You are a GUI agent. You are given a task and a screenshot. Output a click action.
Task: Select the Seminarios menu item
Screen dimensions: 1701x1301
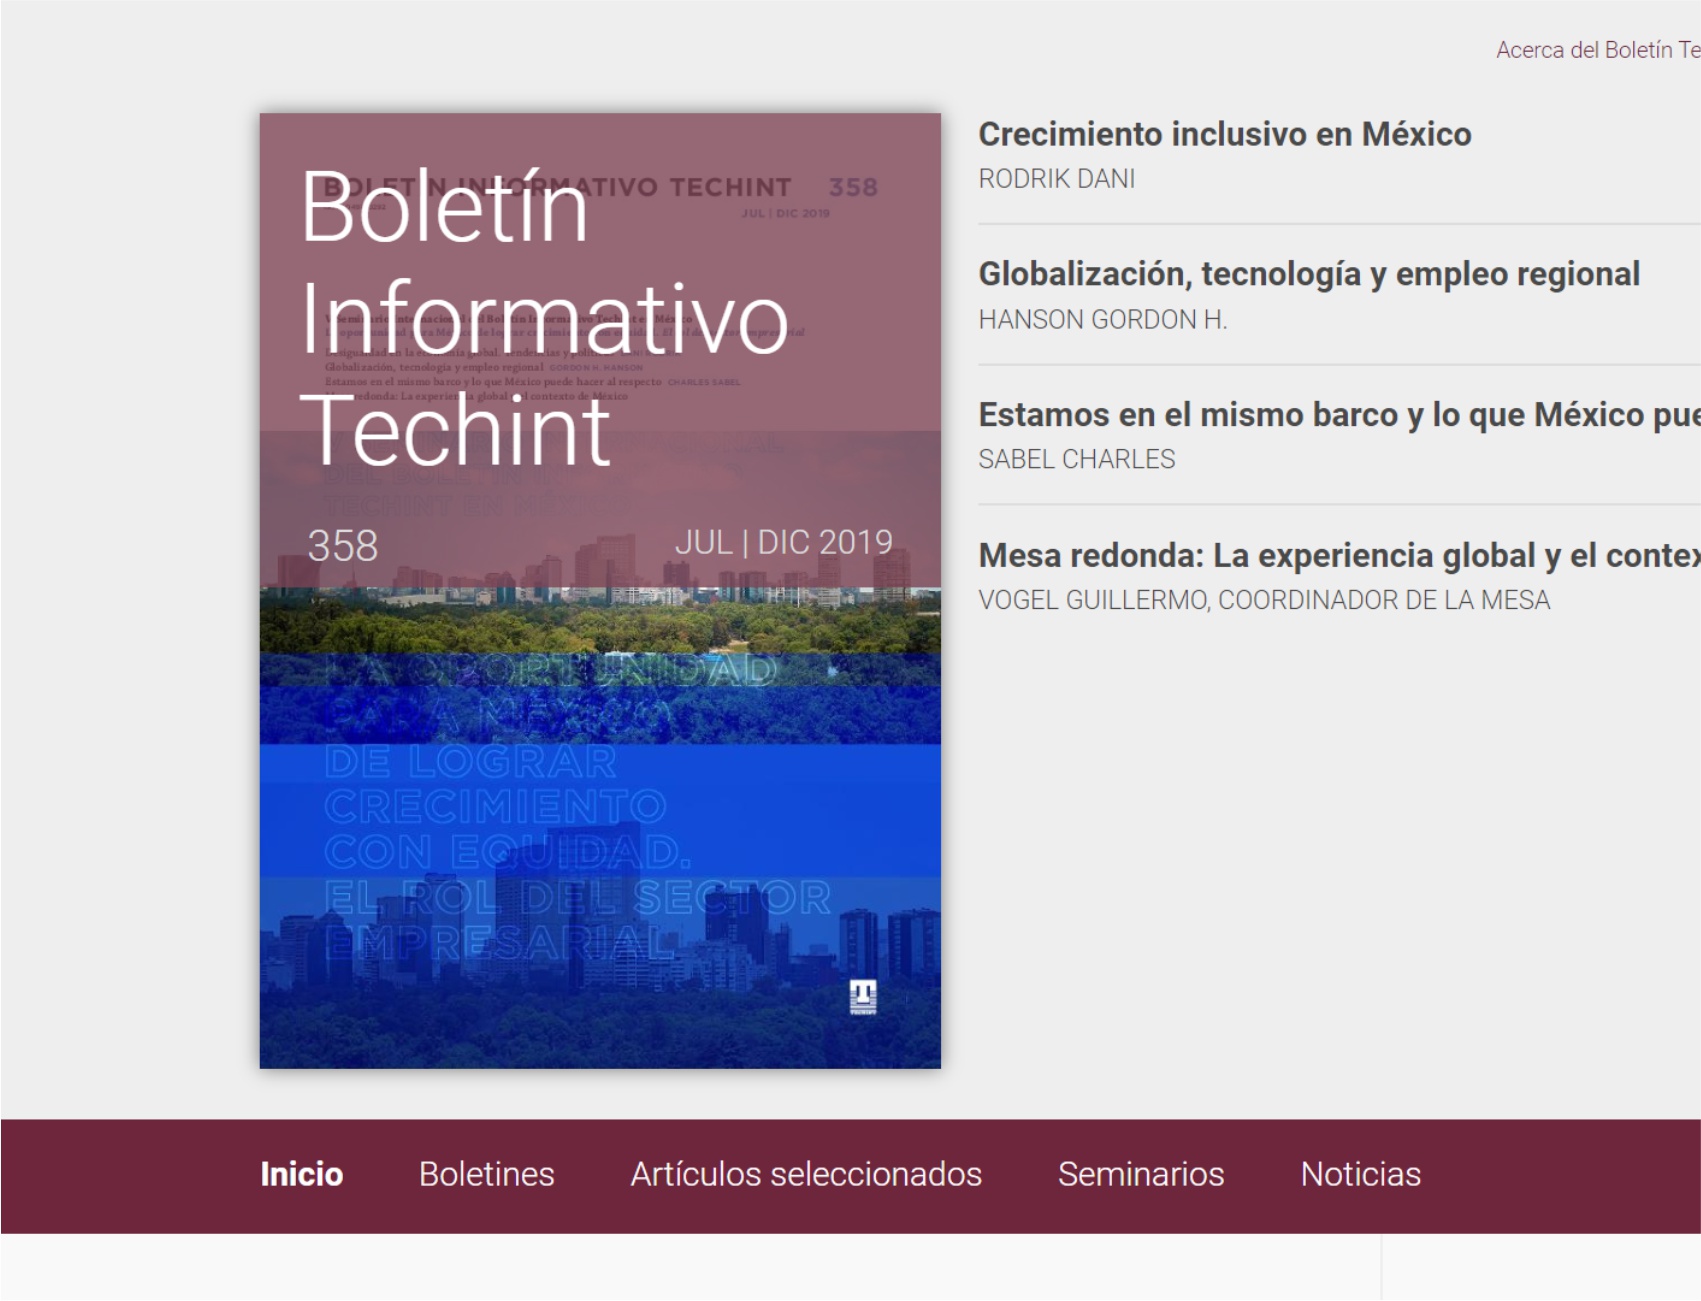[x=1141, y=1174]
